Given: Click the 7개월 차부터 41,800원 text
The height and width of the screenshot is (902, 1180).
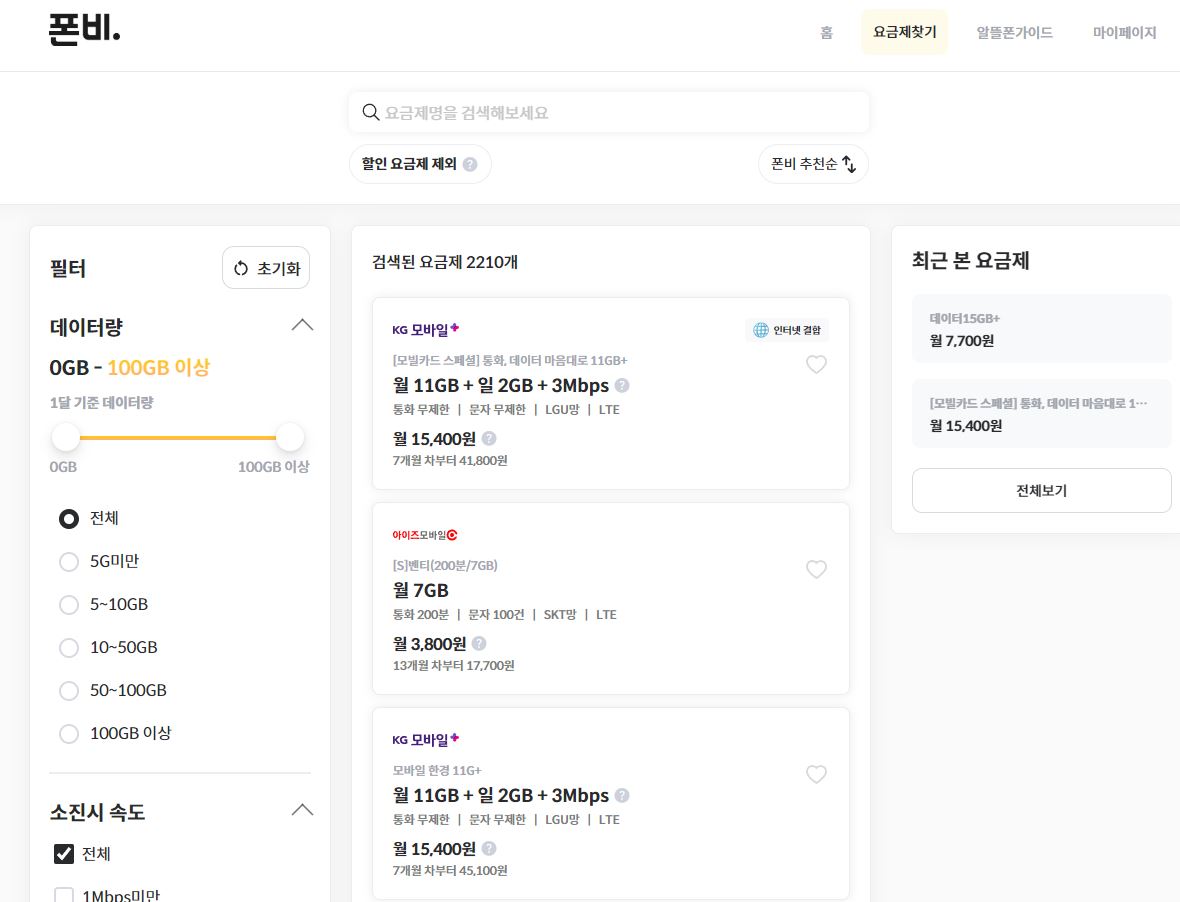Looking at the screenshot, I should click(450, 460).
